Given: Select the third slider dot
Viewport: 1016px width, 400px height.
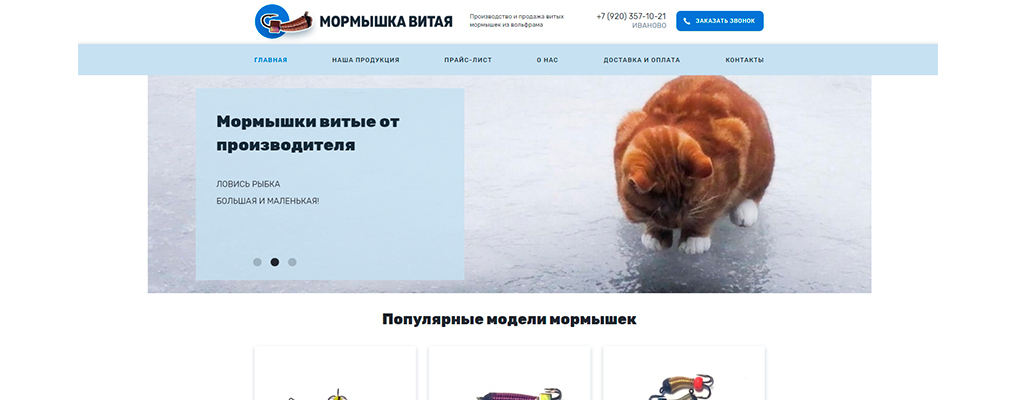Looking at the screenshot, I should click(x=292, y=262).
